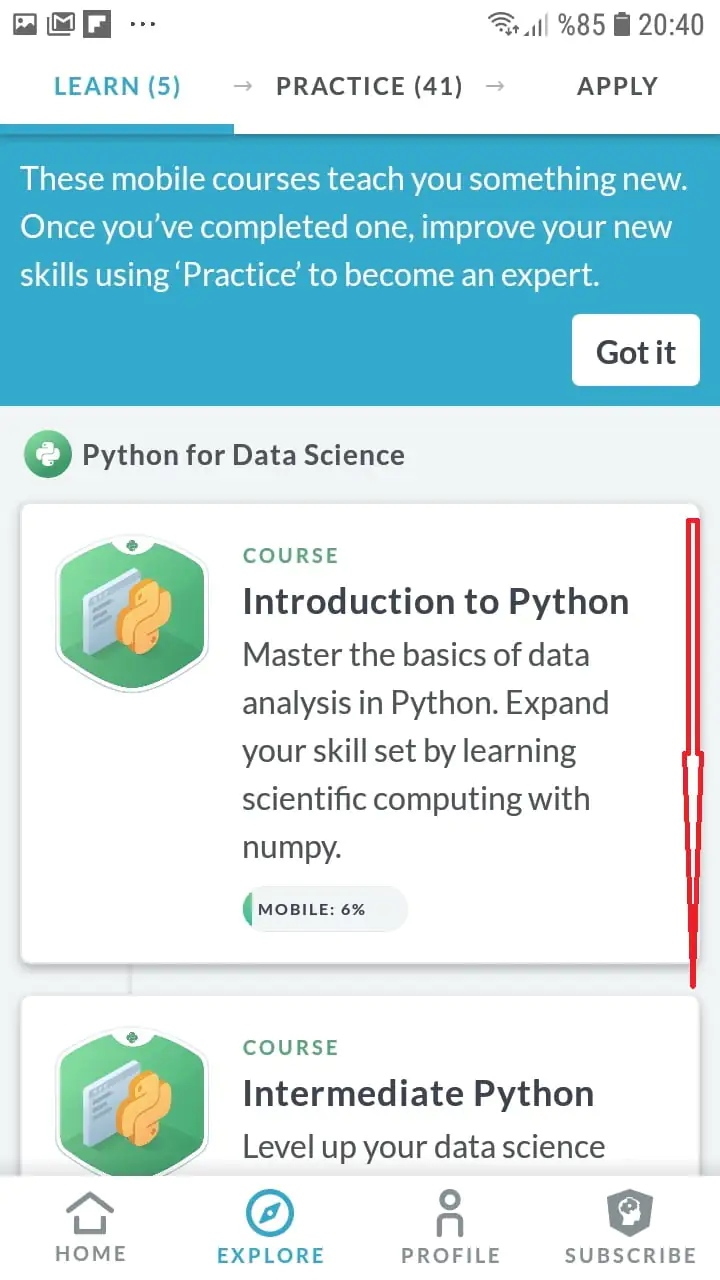
Task: Open Subscribe shield icon
Action: click(x=630, y=1213)
